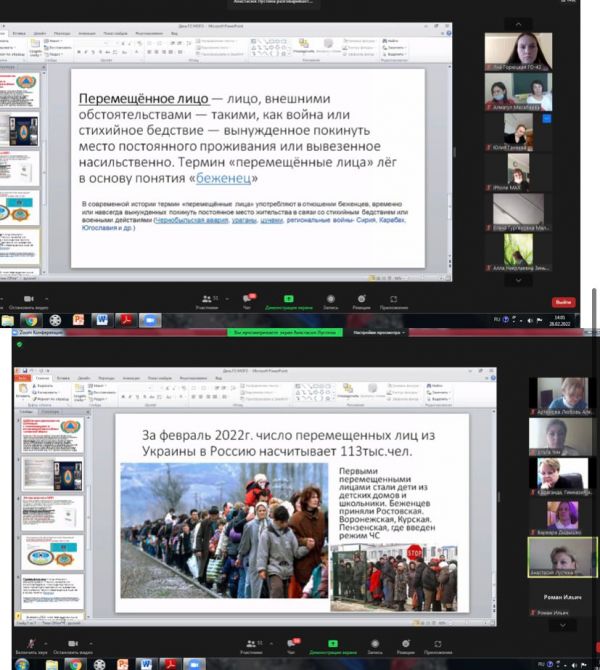Open Apps (Приложения) in upper Zoom toolbar
Viewport: 600px width, 670px height.
[394, 299]
